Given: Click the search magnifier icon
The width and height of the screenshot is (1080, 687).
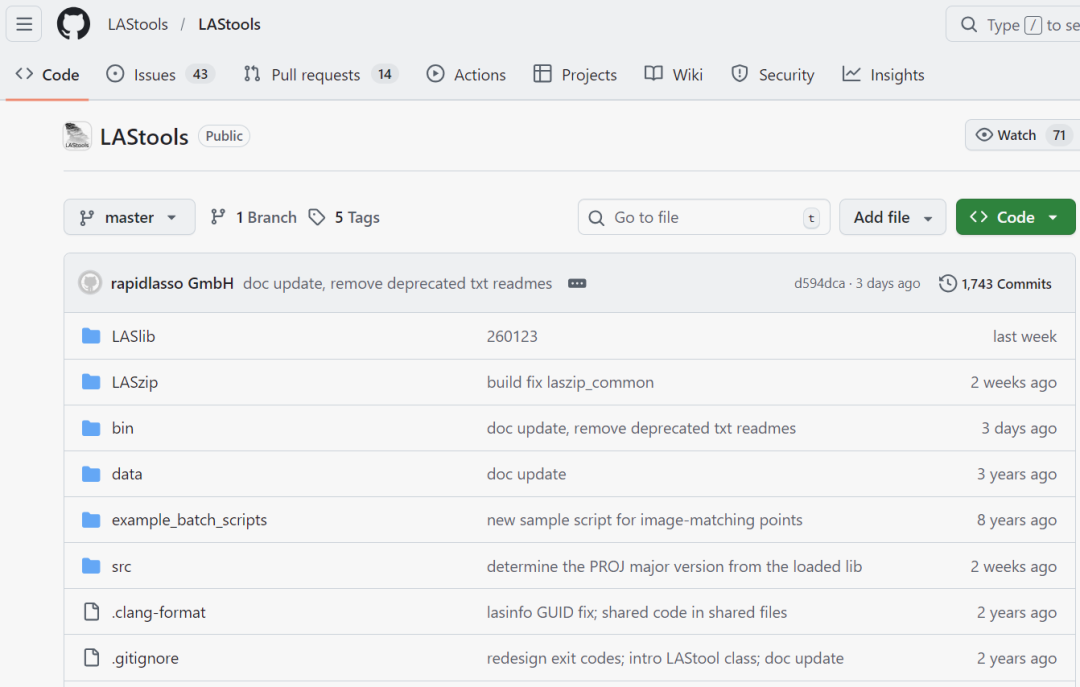Looking at the screenshot, I should pos(968,25).
